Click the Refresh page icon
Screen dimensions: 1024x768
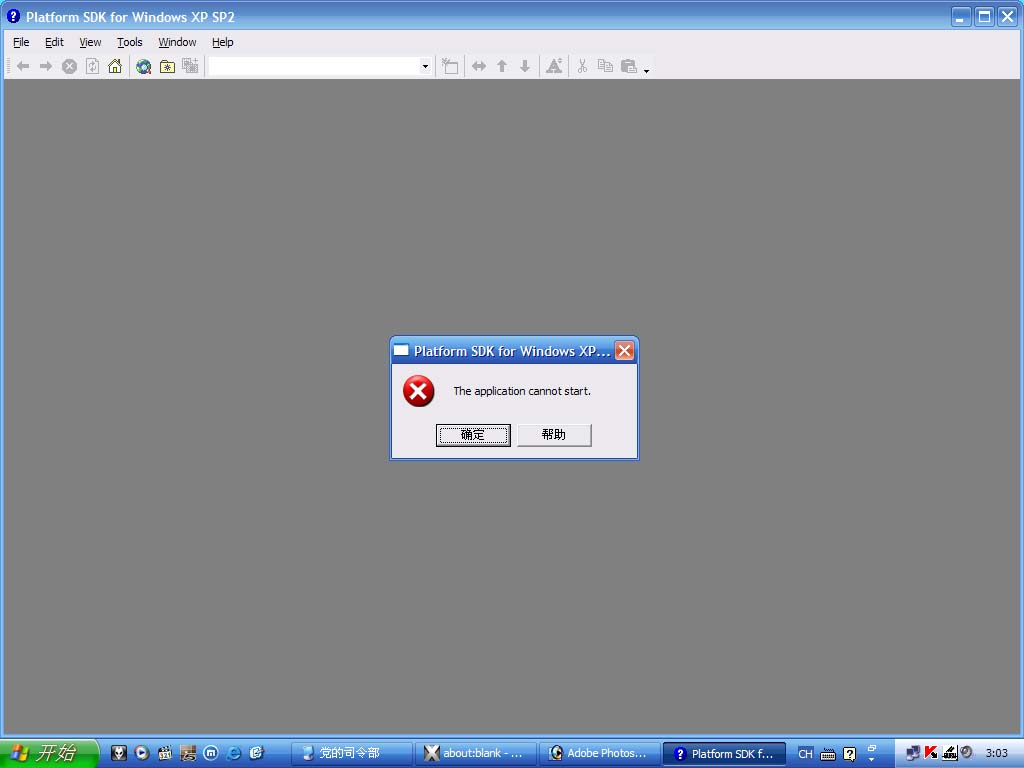point(93,66)
